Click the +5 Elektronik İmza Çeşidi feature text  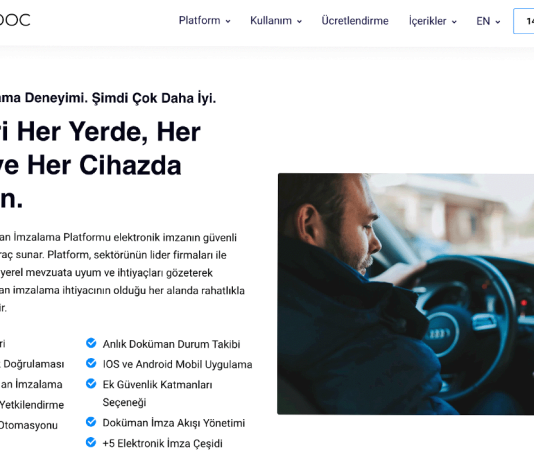pos(162,444)
